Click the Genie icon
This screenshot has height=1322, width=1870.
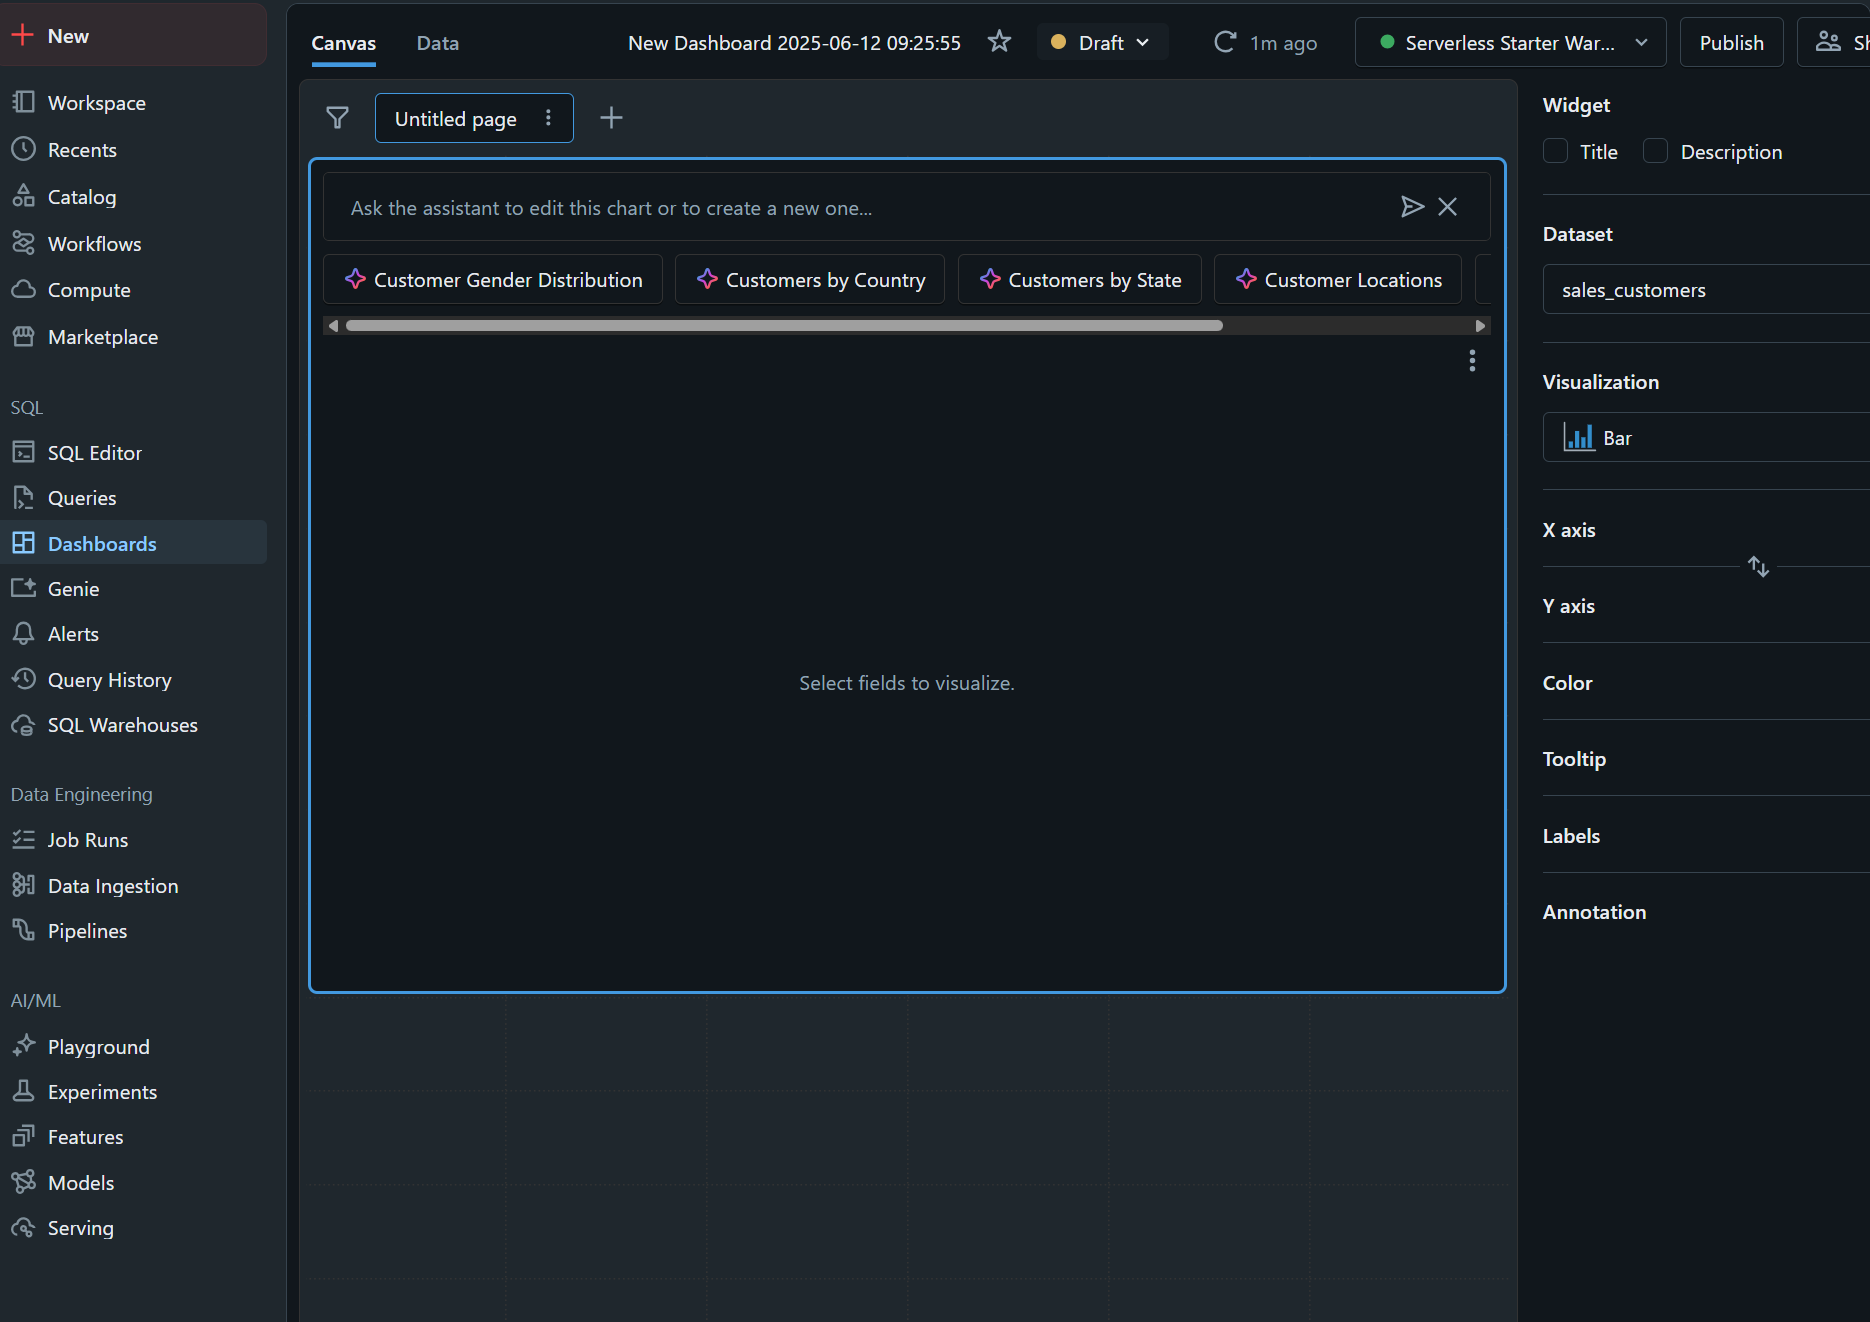pos(23,588)
